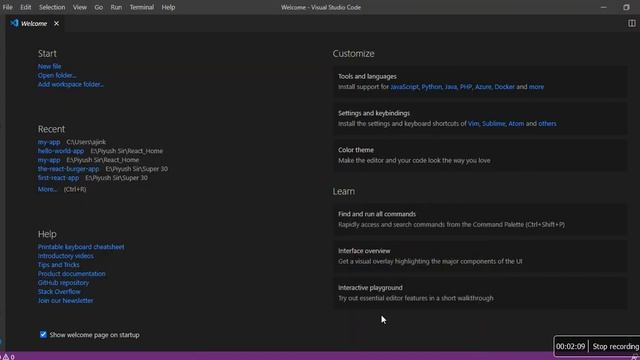Viewport: 640px width, 360px height.
Task: Install Atom keybindings
Action: [516, 124]
